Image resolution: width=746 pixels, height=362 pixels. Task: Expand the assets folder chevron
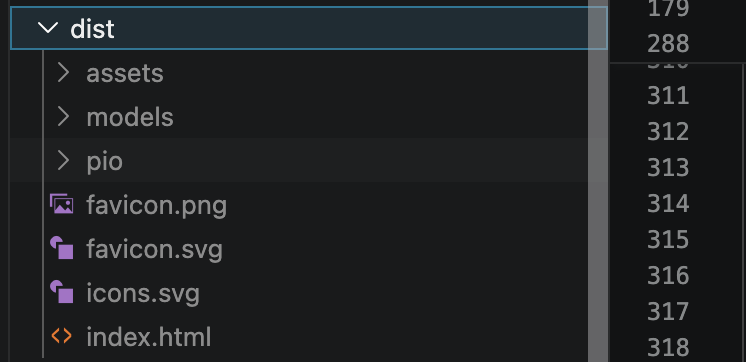[63, 73]
